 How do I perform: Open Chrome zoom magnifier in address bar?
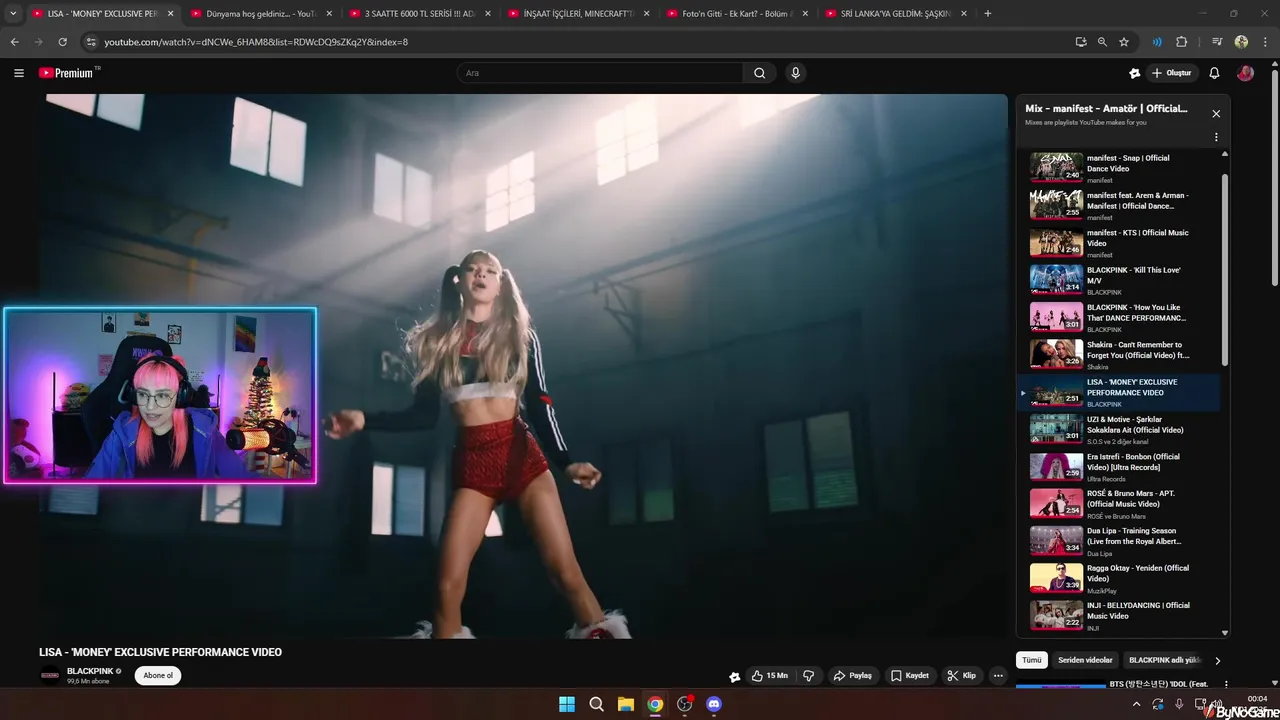[x=1102, y=42]
